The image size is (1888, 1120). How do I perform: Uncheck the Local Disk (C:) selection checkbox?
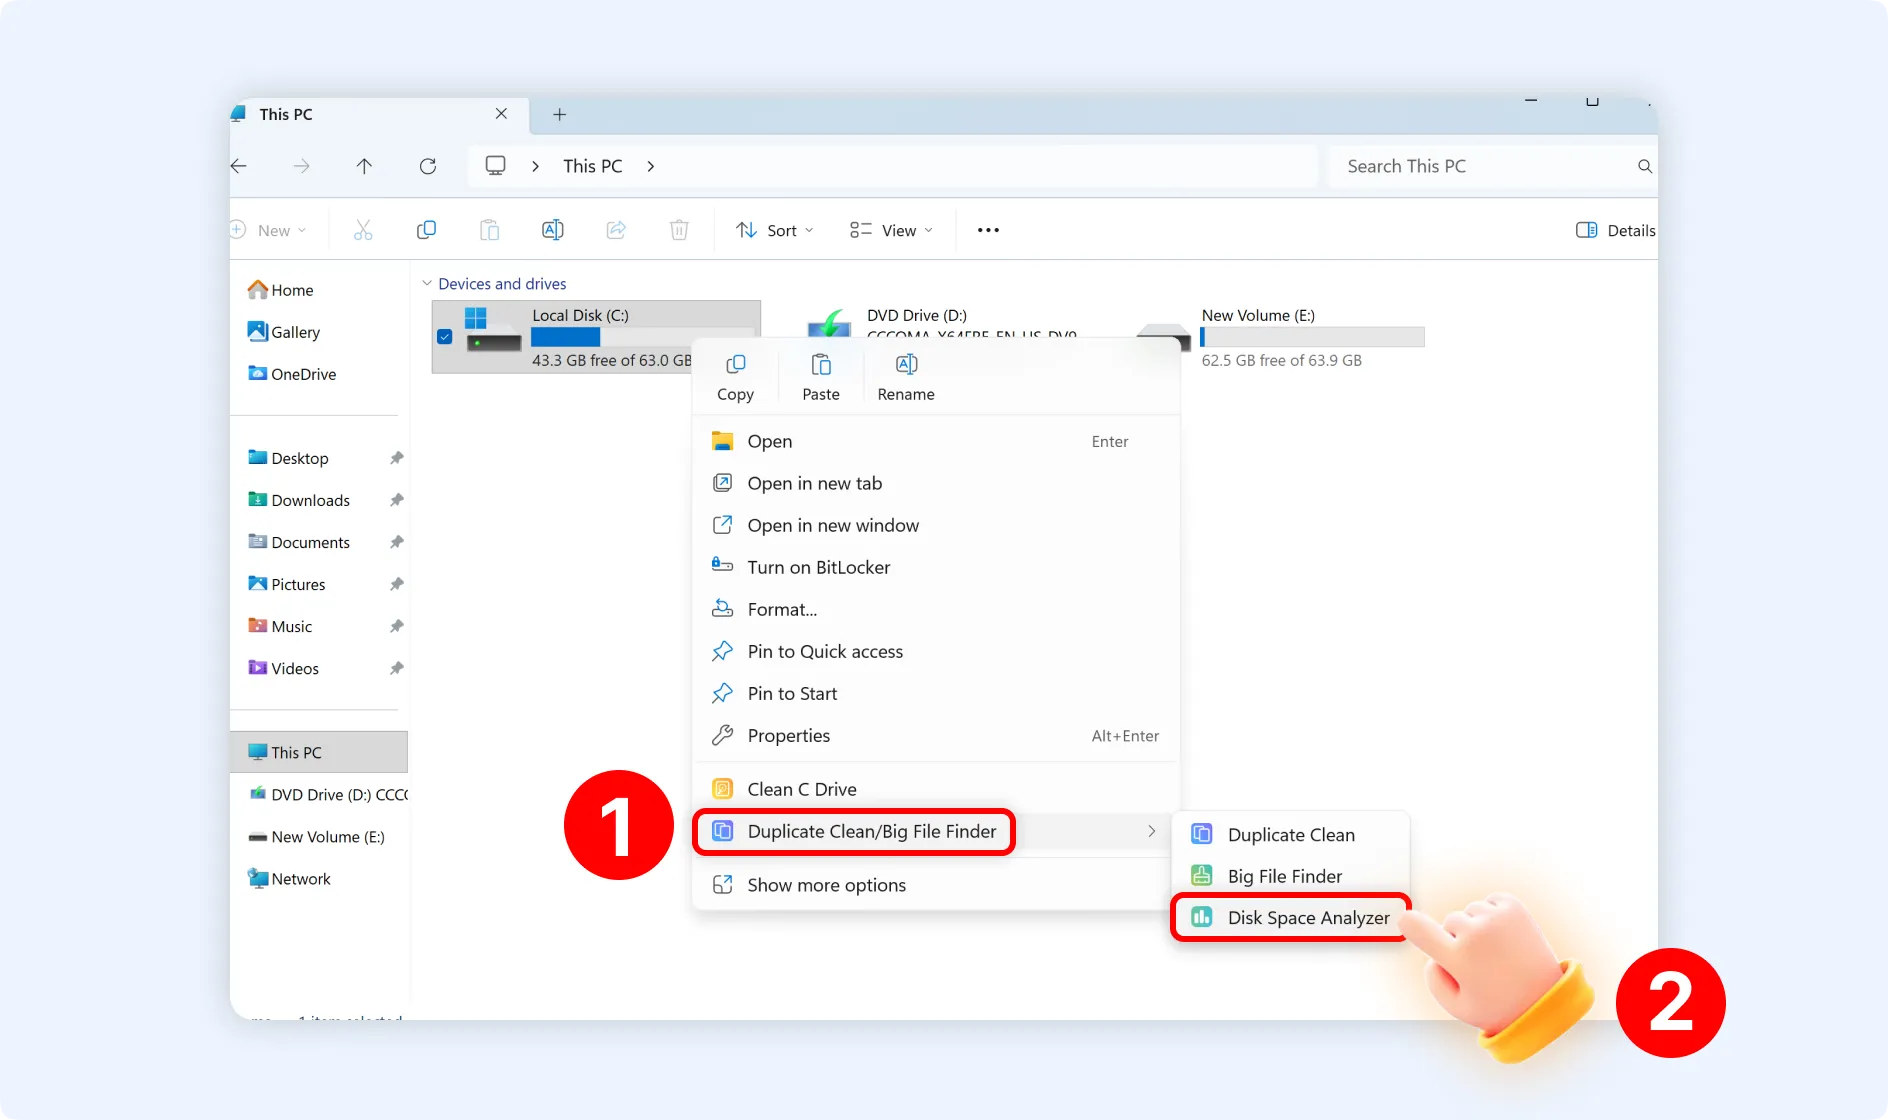point(445,337)
